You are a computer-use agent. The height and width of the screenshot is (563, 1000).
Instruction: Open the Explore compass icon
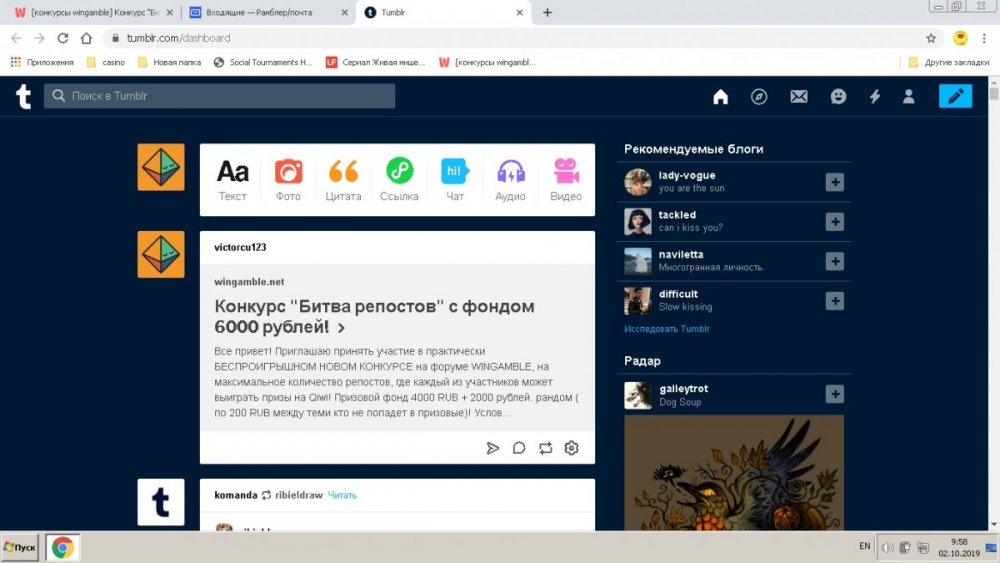point(759,97)
